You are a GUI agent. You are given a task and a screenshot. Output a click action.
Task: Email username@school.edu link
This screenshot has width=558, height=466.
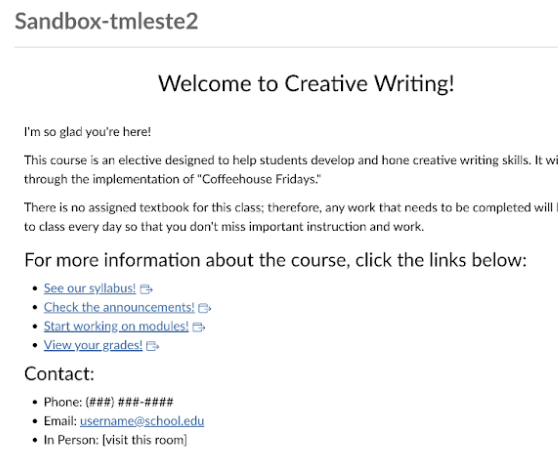coord(142,421)
